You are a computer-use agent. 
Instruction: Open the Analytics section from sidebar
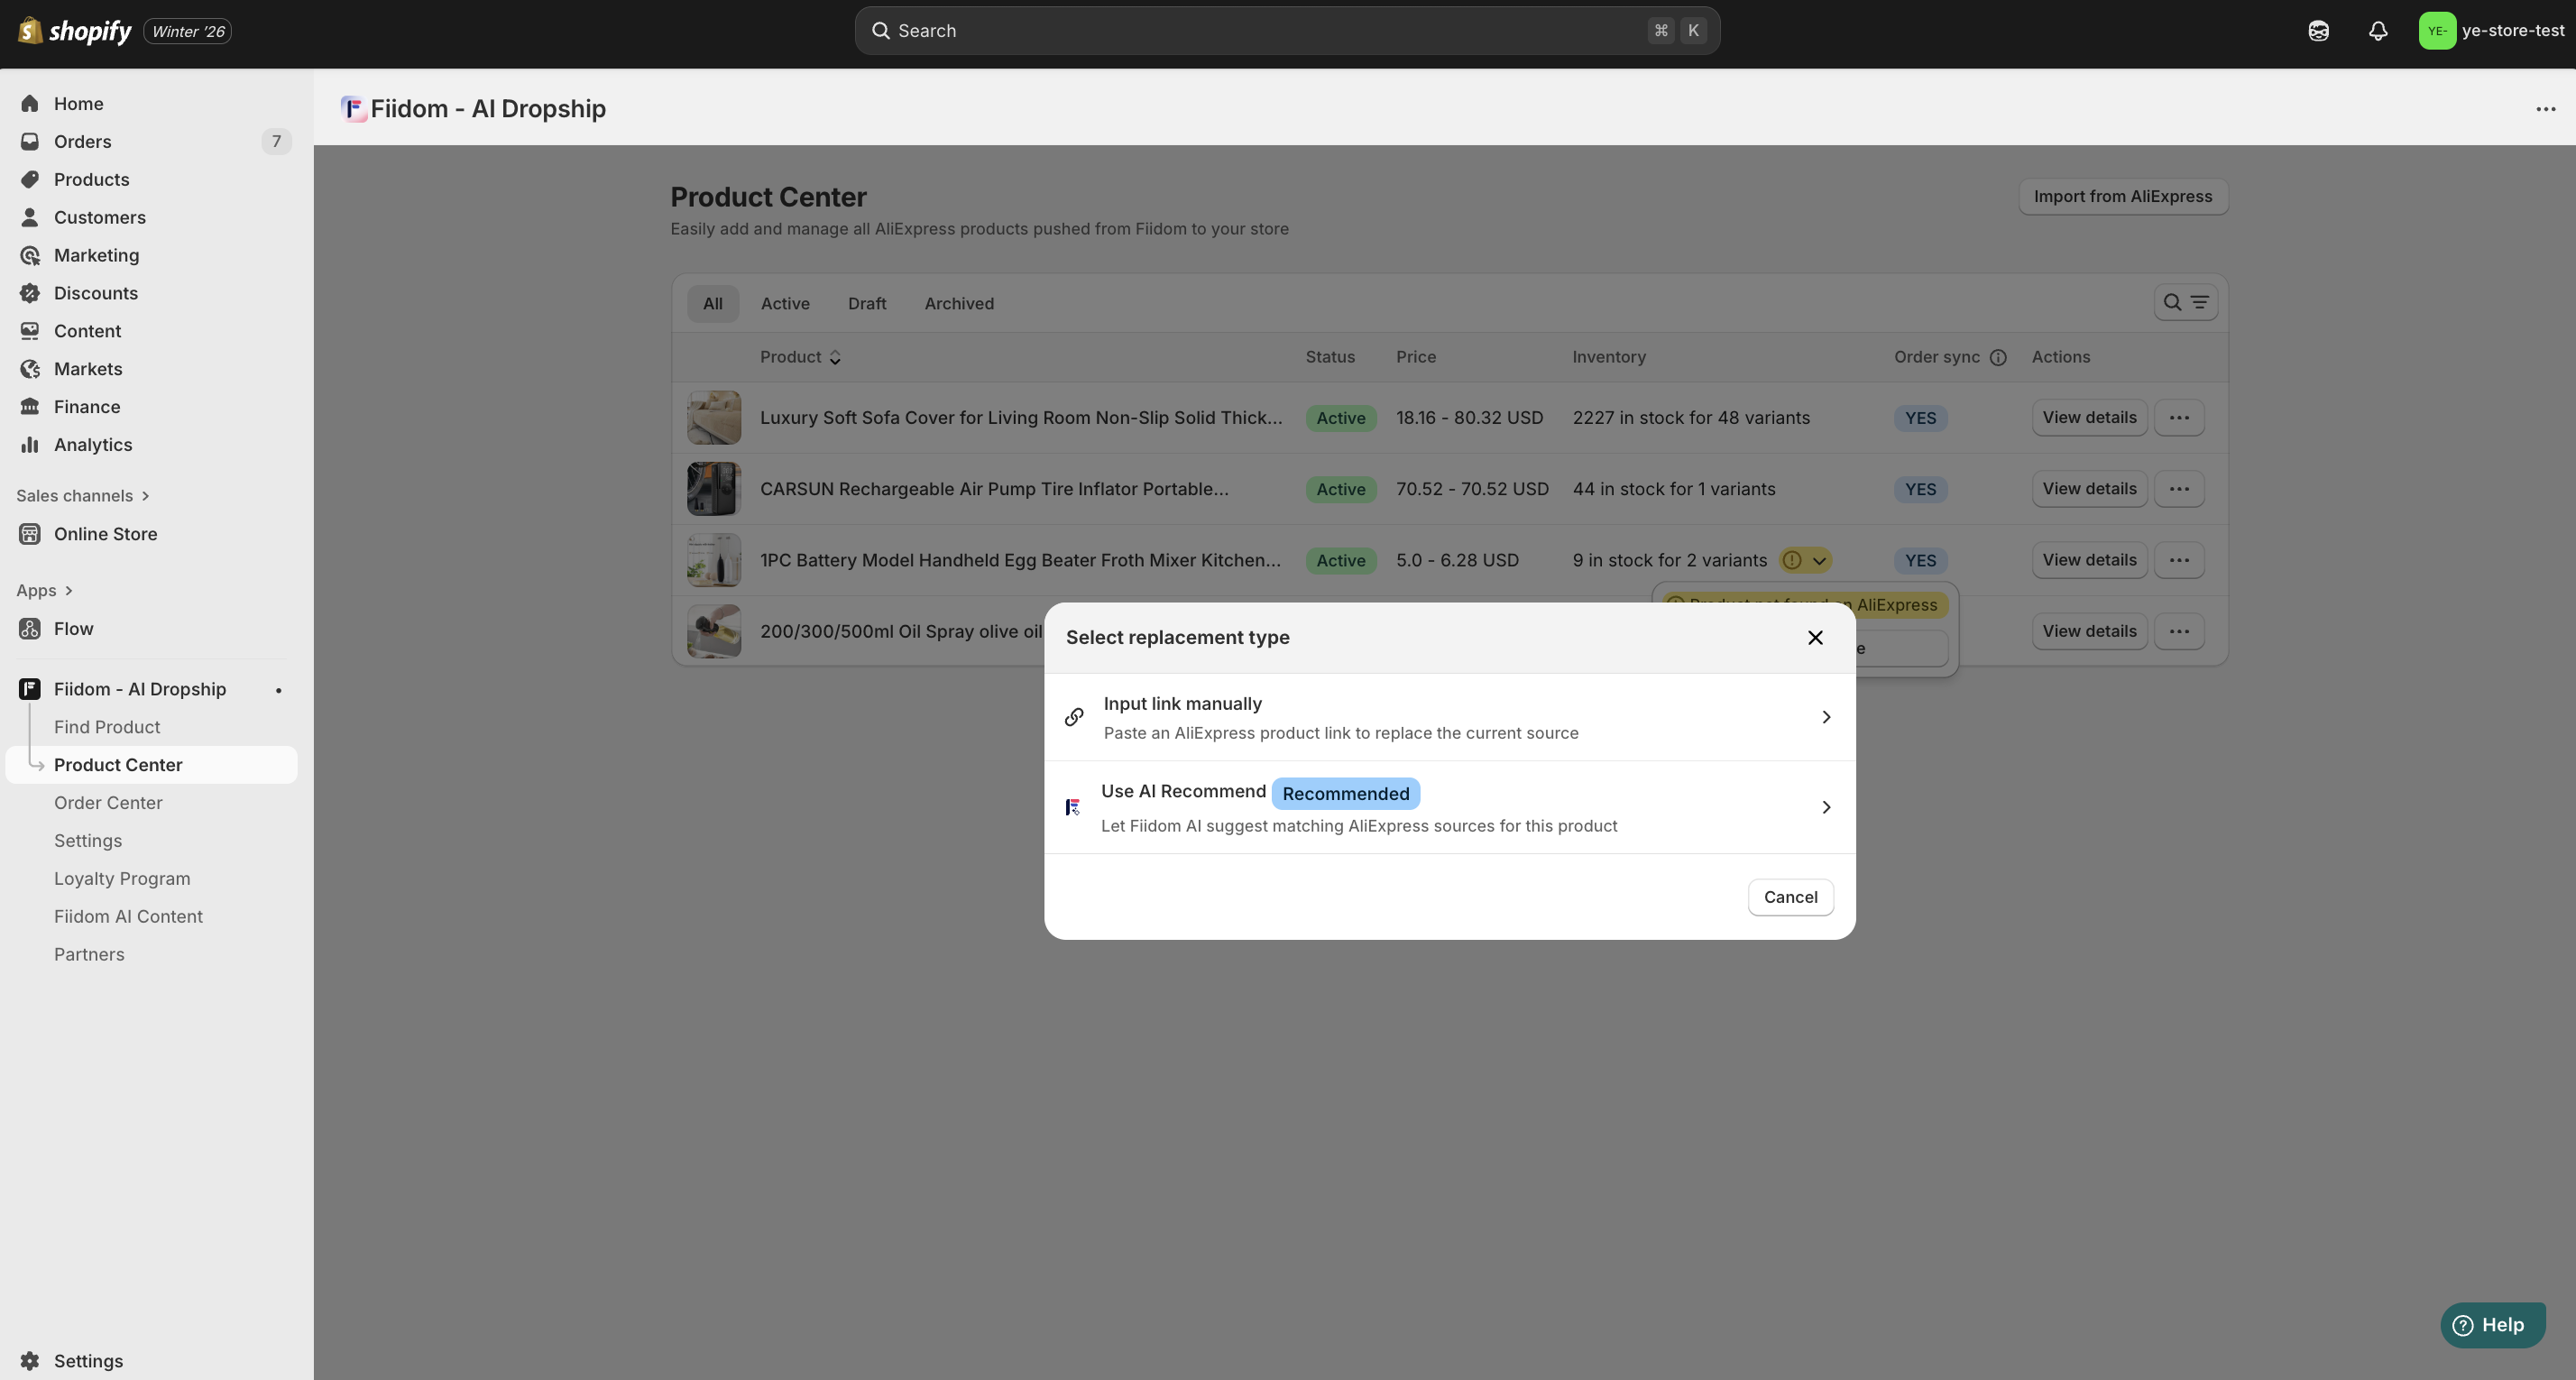(x=92, y=445)
